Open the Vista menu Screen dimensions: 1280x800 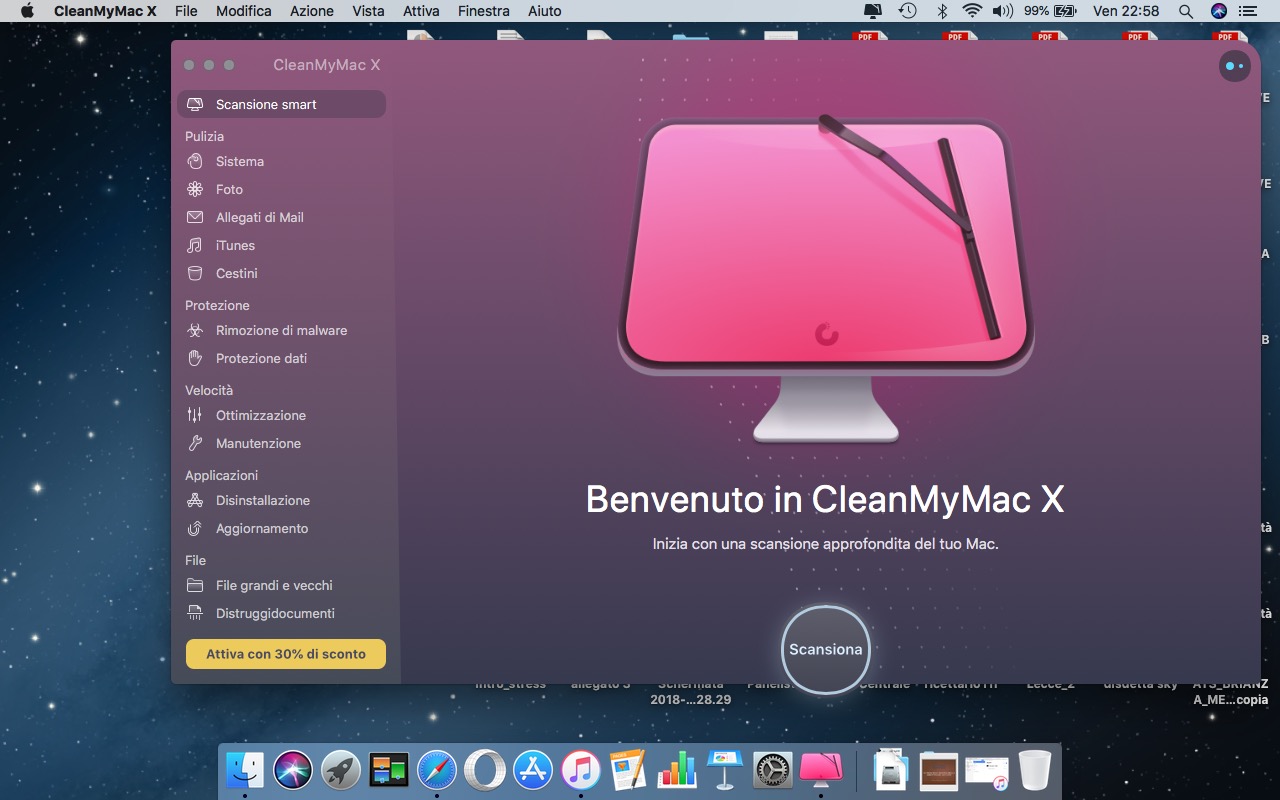coord(368,11)
